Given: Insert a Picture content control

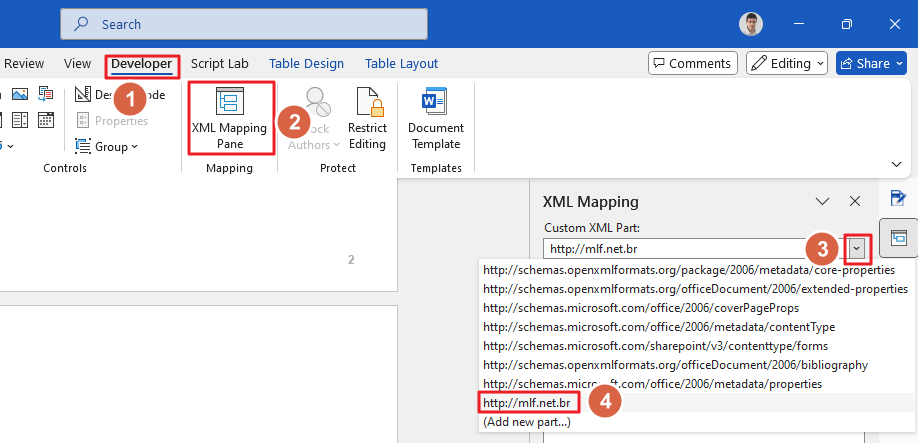Looking at the screenshot, I should pos(20,94).
